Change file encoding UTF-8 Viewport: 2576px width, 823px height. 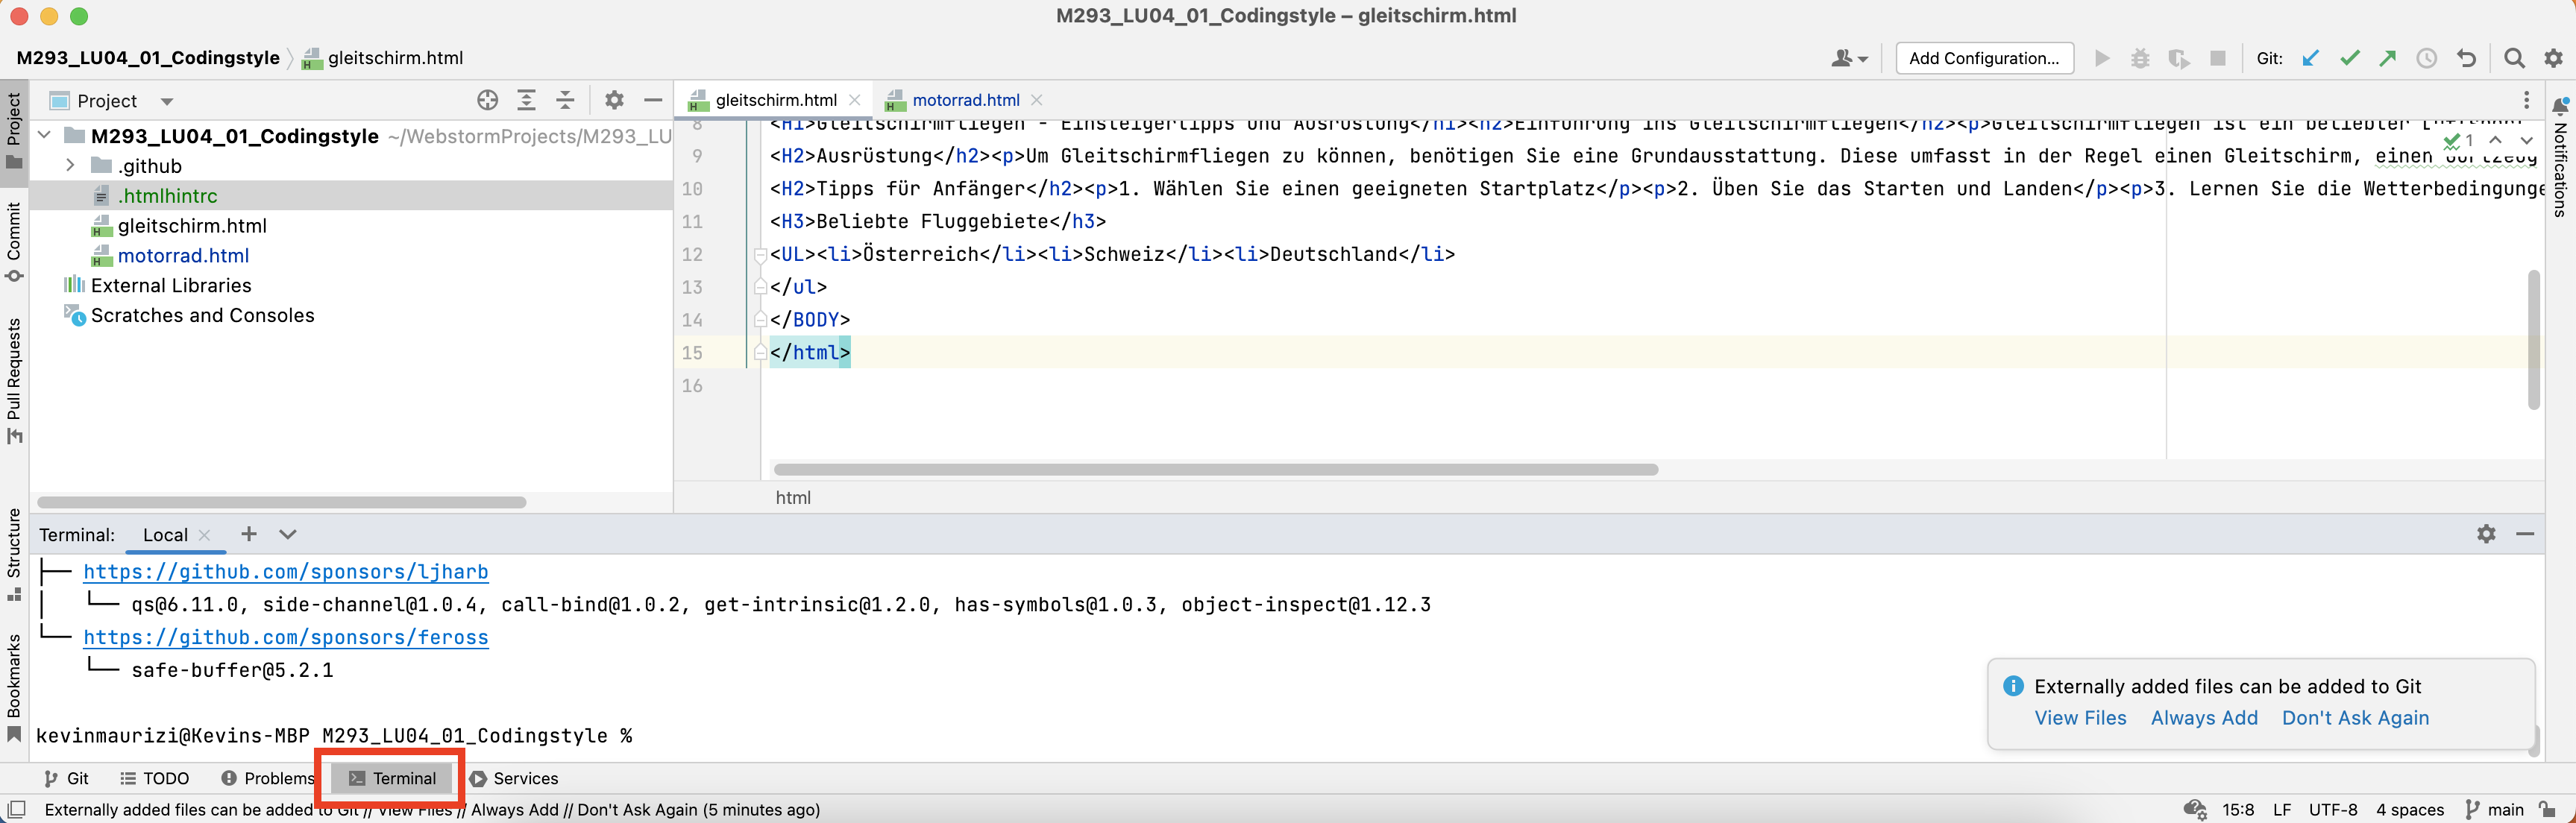[x=2333, y=809]
